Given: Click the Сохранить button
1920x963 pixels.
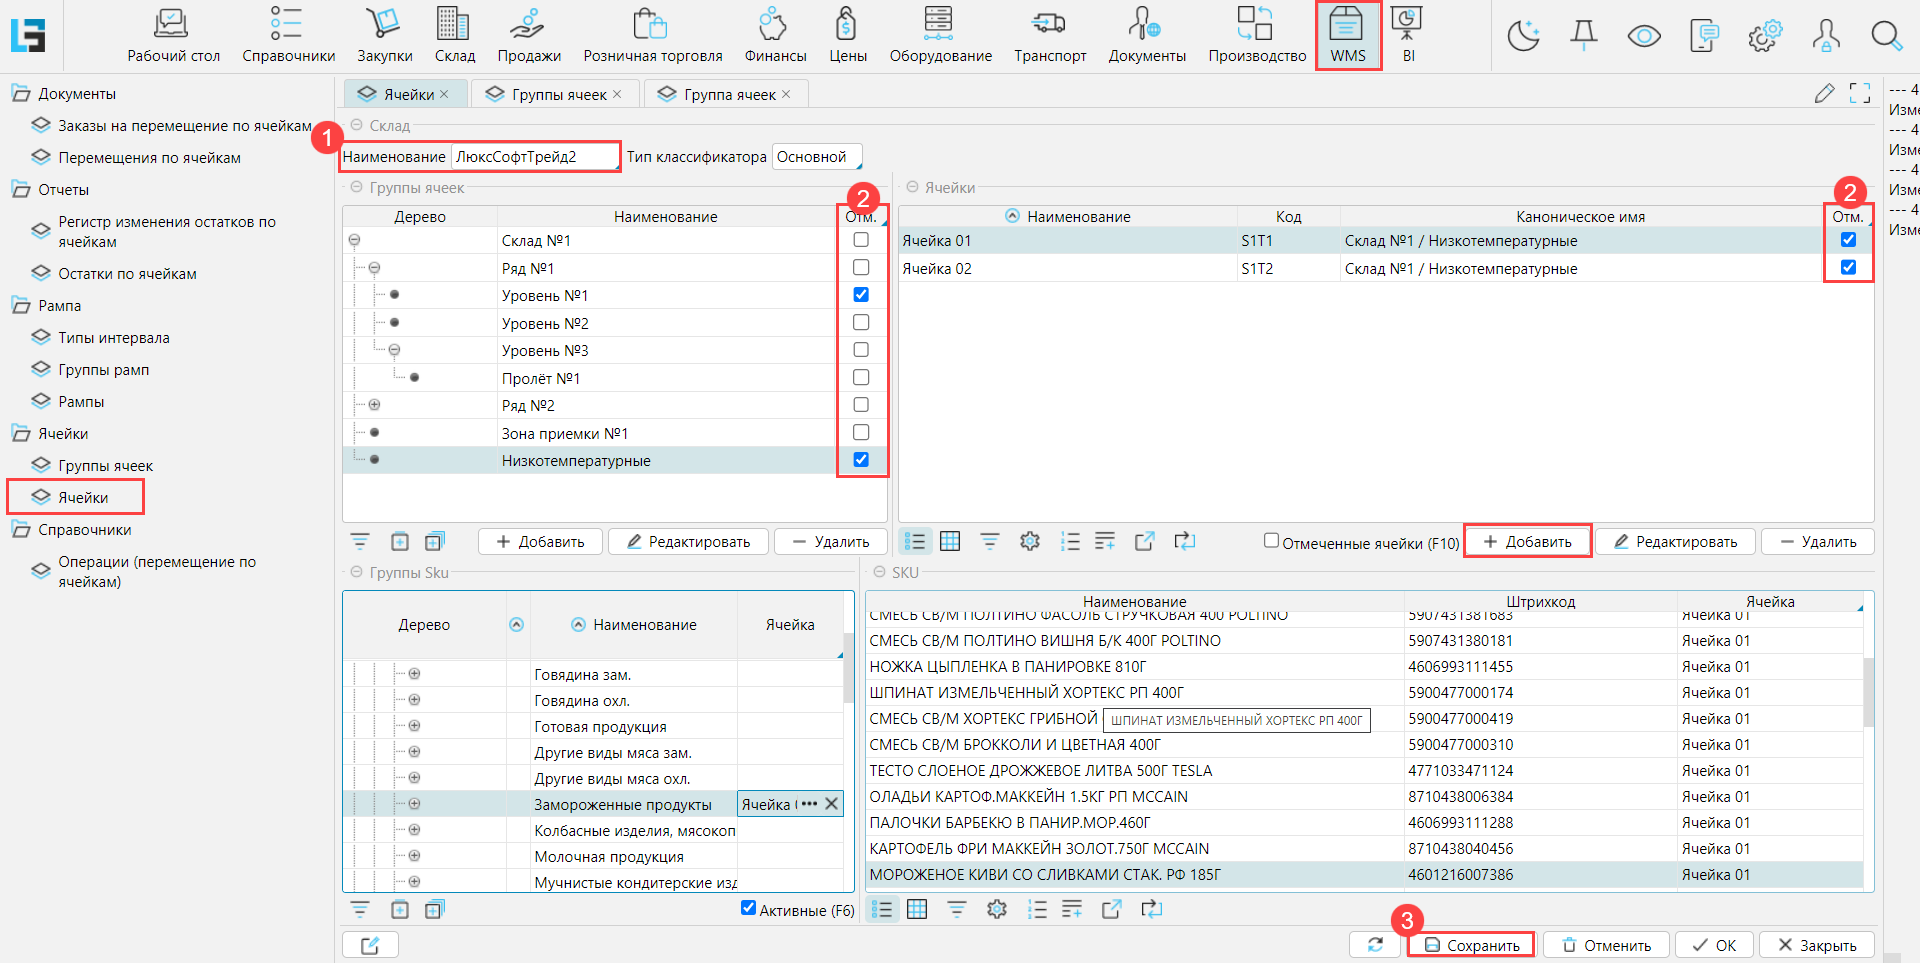Looking at the screenshot, I should click(x=1471, y=945).
